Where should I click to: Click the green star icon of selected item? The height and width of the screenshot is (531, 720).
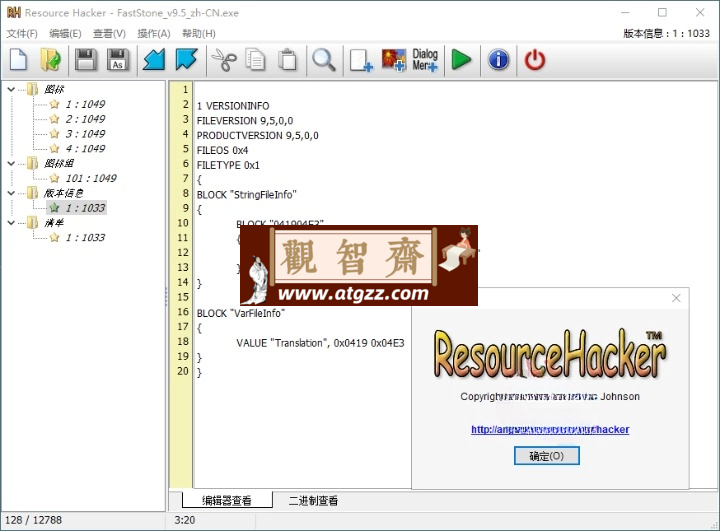tap(54, 208)
